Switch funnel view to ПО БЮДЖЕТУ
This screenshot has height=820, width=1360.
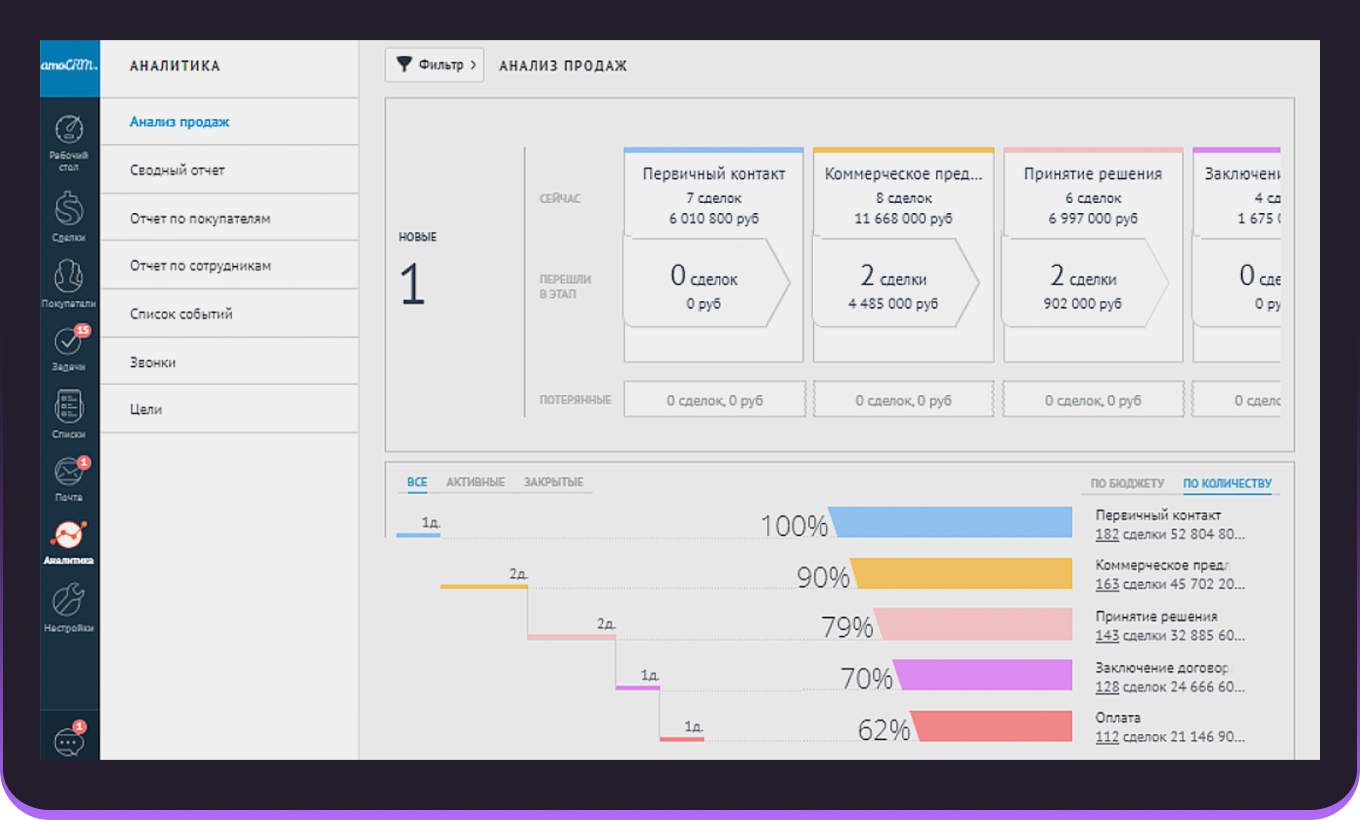(1127, 483)
